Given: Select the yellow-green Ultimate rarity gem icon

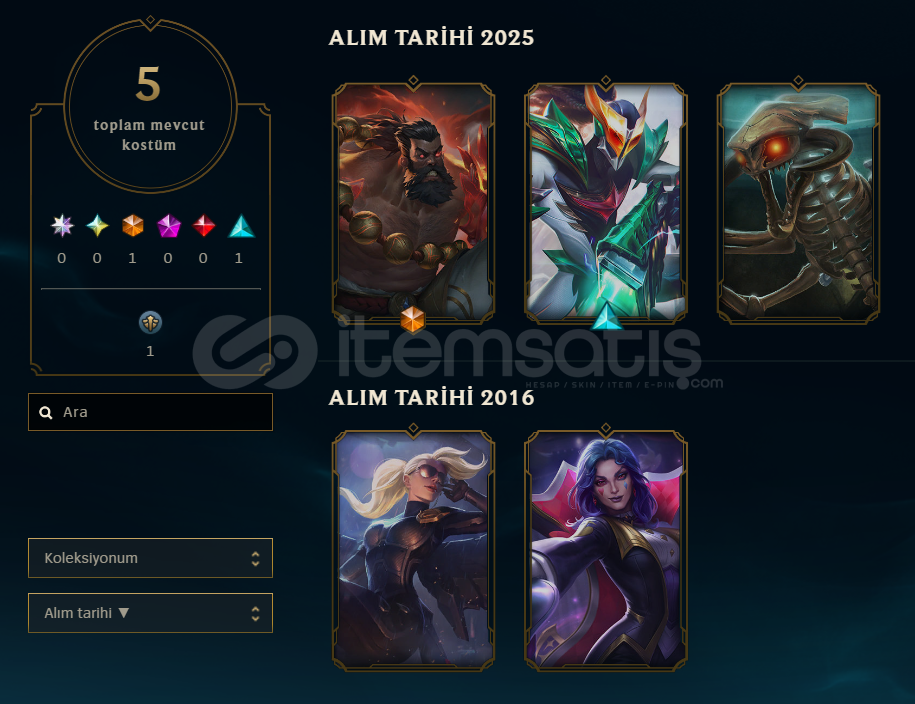Looking at the screenshot, I should coord(97,226).
